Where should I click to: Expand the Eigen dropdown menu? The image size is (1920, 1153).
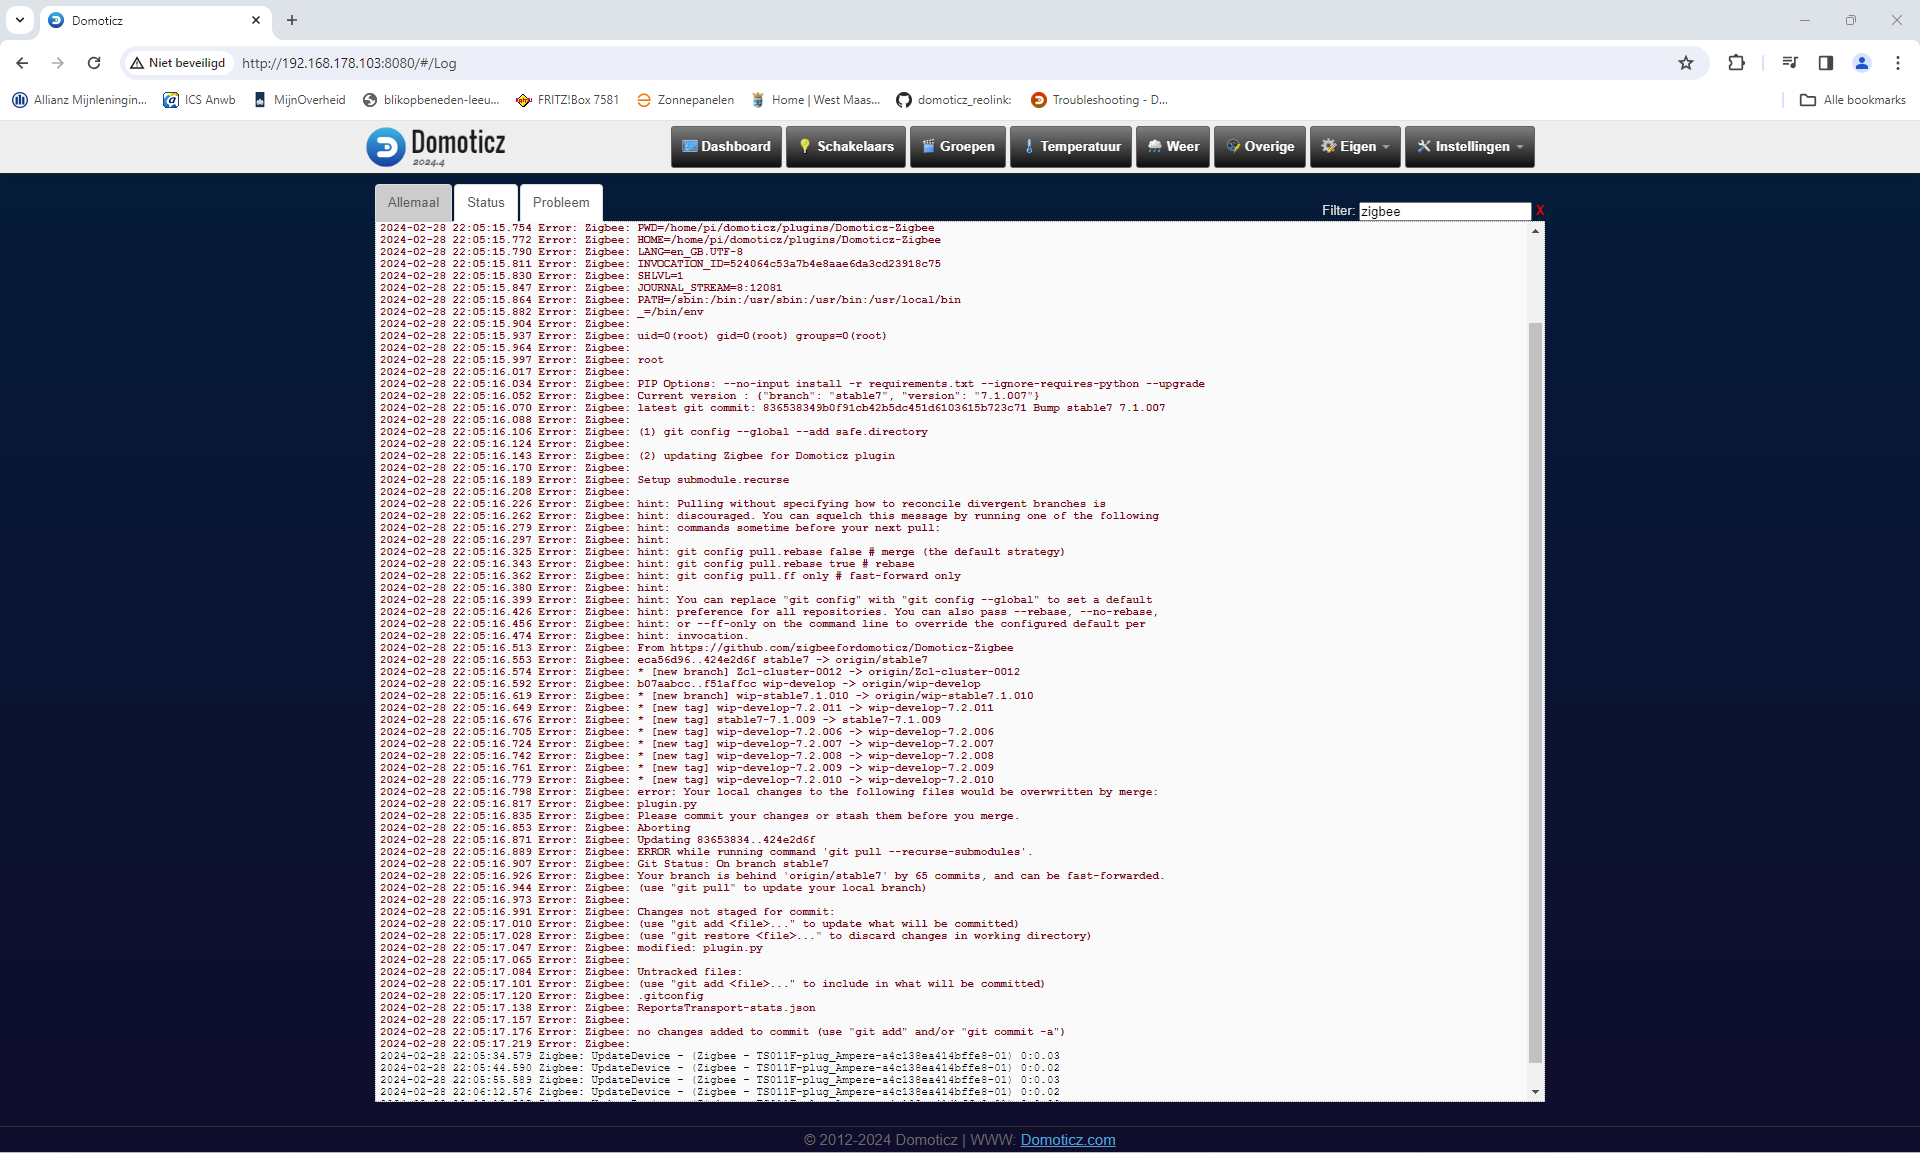point(1355,146)
